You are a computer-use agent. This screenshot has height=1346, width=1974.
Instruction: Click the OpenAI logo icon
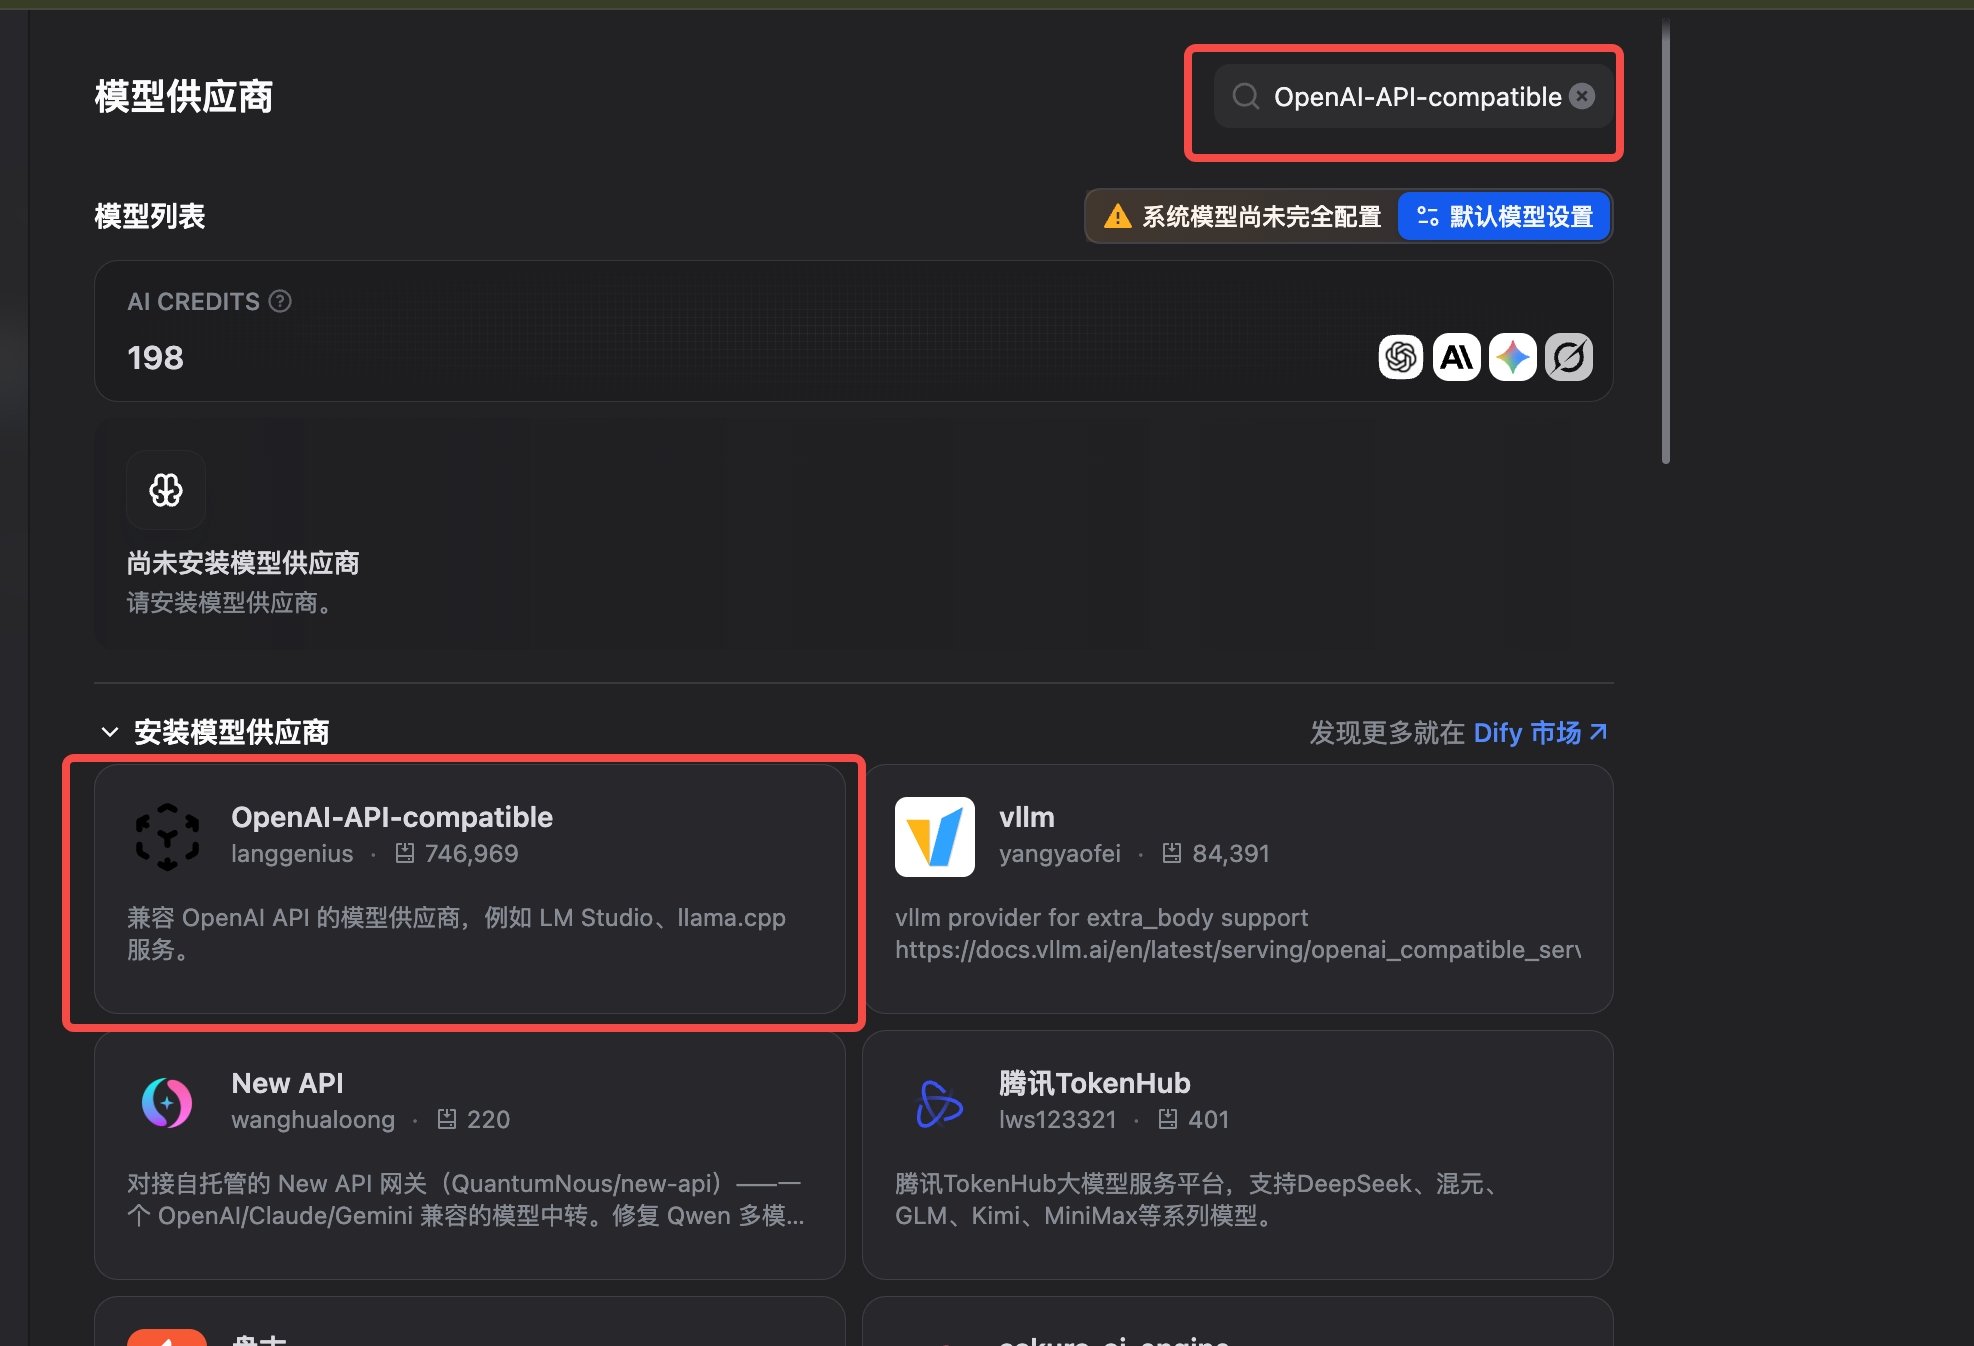1400,357
